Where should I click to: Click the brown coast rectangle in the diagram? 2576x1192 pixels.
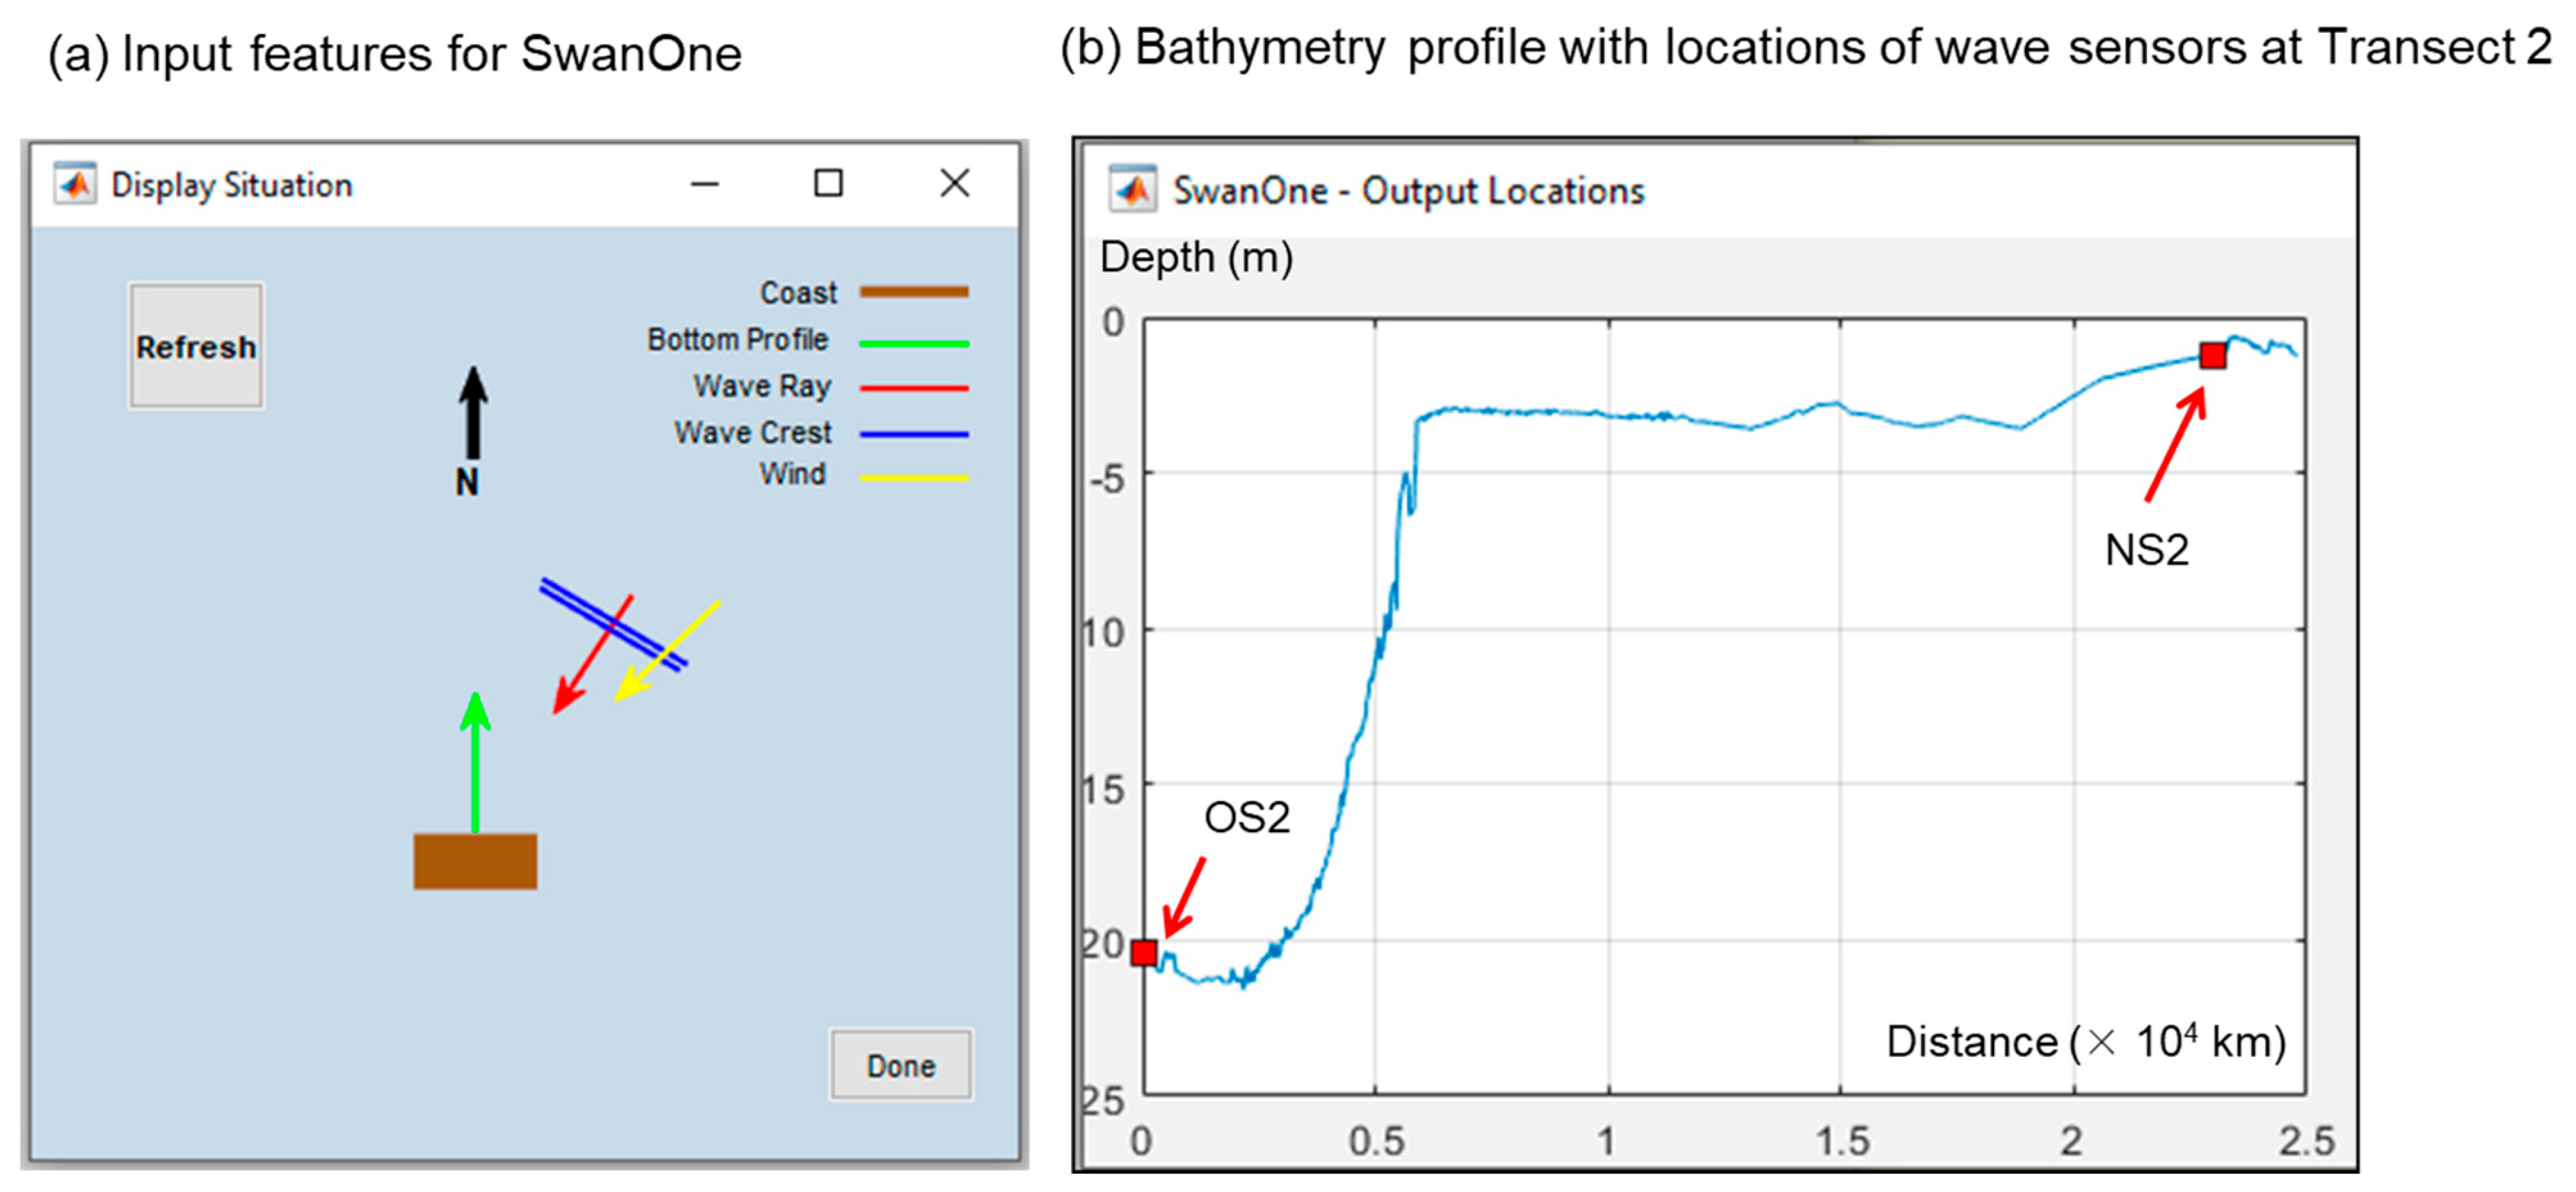475,861
